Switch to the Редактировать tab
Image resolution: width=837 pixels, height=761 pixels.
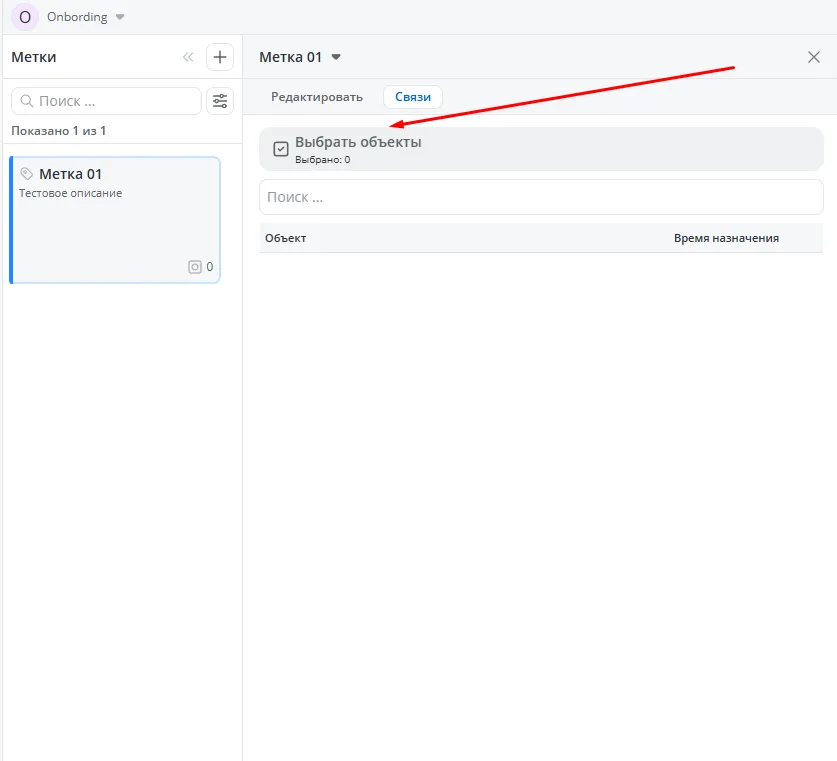click(x=317, y=97)
